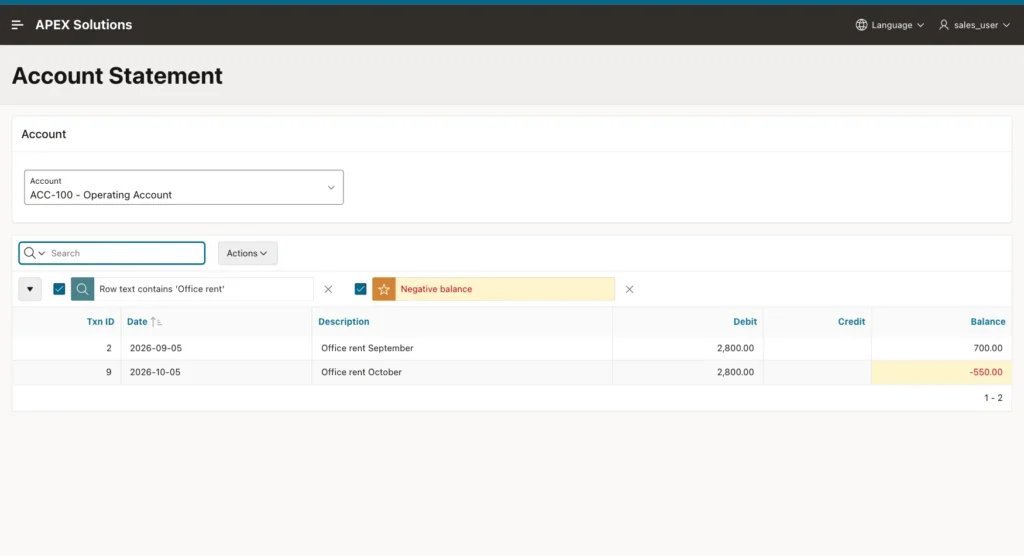Expand the Language dropdown
Viewport: 1024px width, 556px height.
[890, 25]
